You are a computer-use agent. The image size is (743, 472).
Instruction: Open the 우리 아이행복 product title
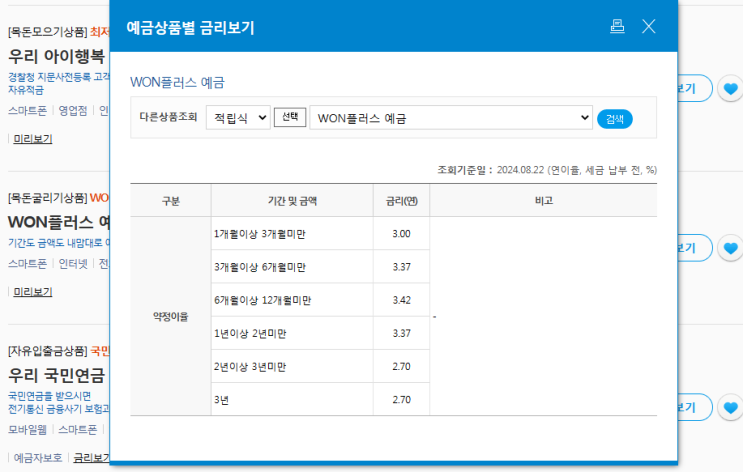[56, 56]
